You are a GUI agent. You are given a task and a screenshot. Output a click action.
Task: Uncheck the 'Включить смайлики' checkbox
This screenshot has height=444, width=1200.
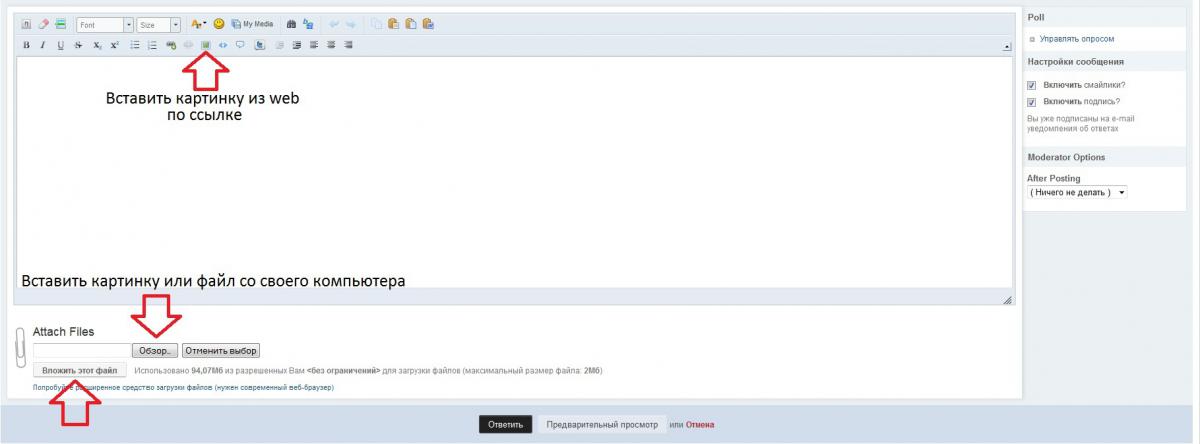coord(1031,85)
